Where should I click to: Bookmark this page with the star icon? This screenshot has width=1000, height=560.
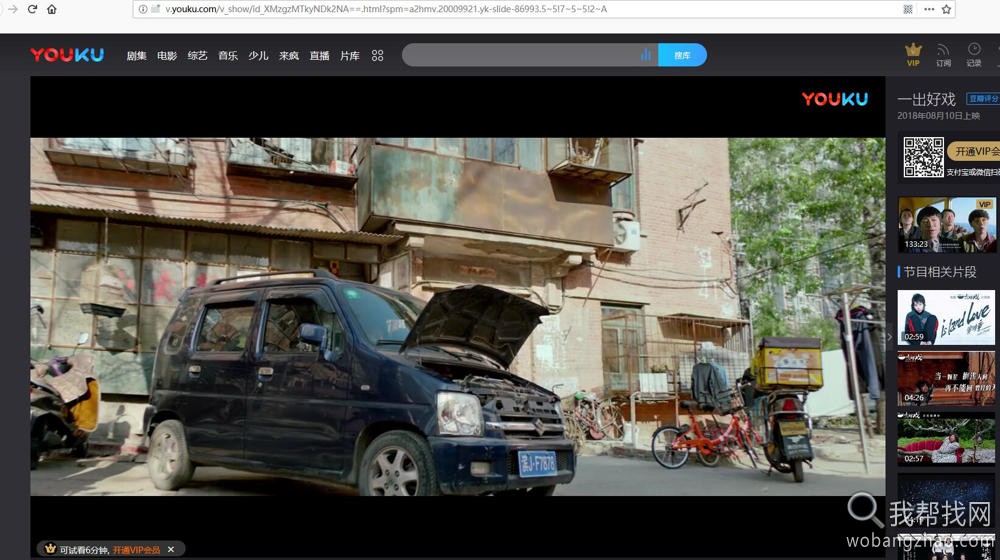(x=946, y=9)
